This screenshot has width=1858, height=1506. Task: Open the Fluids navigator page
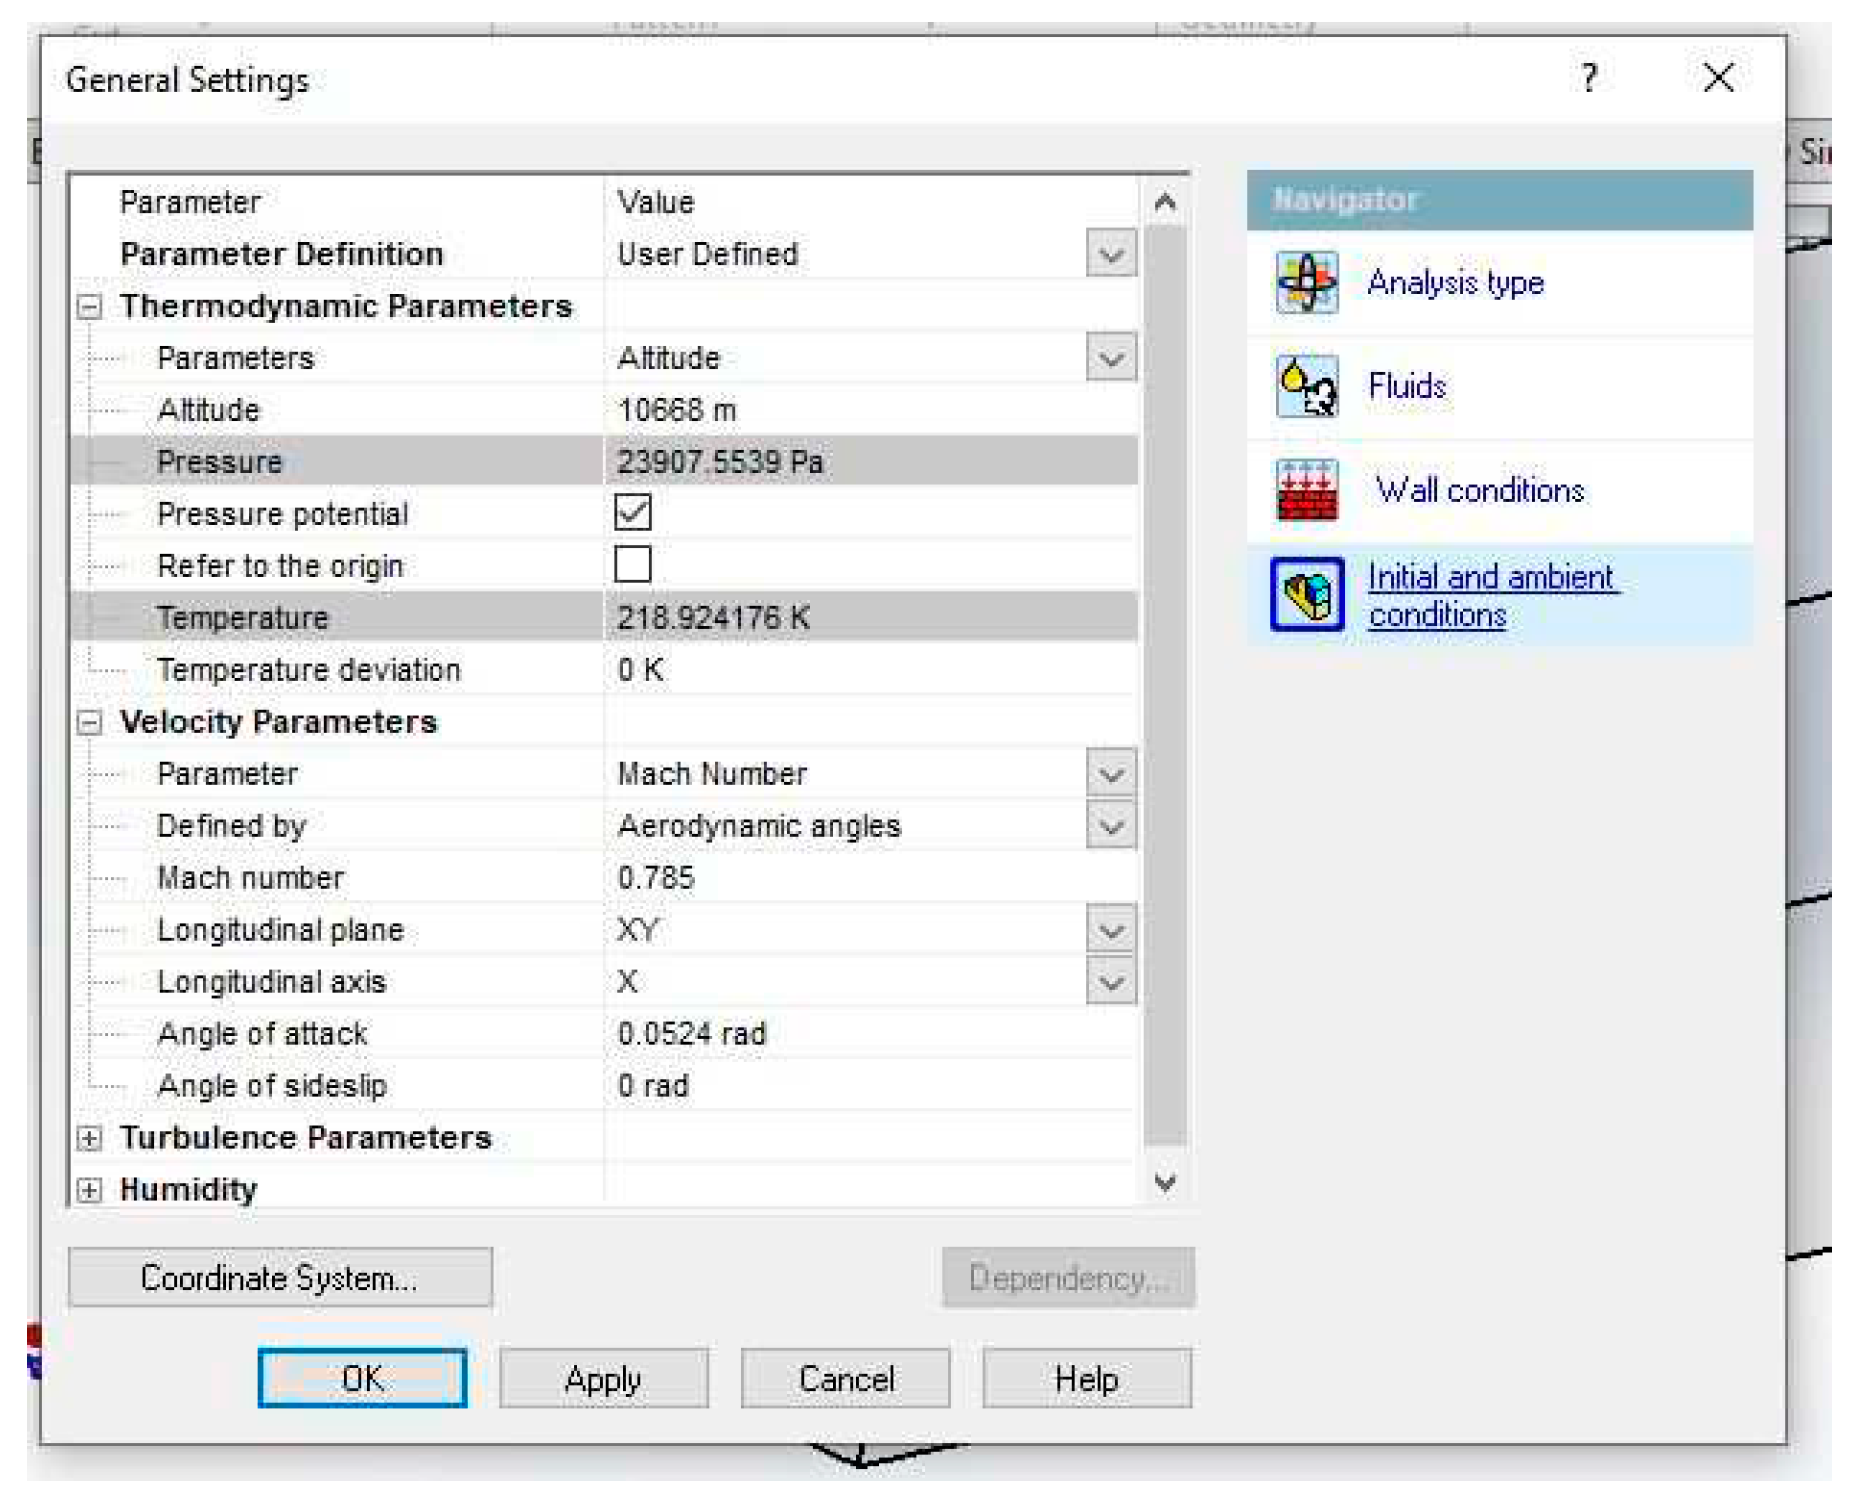tap(1406, 387)
